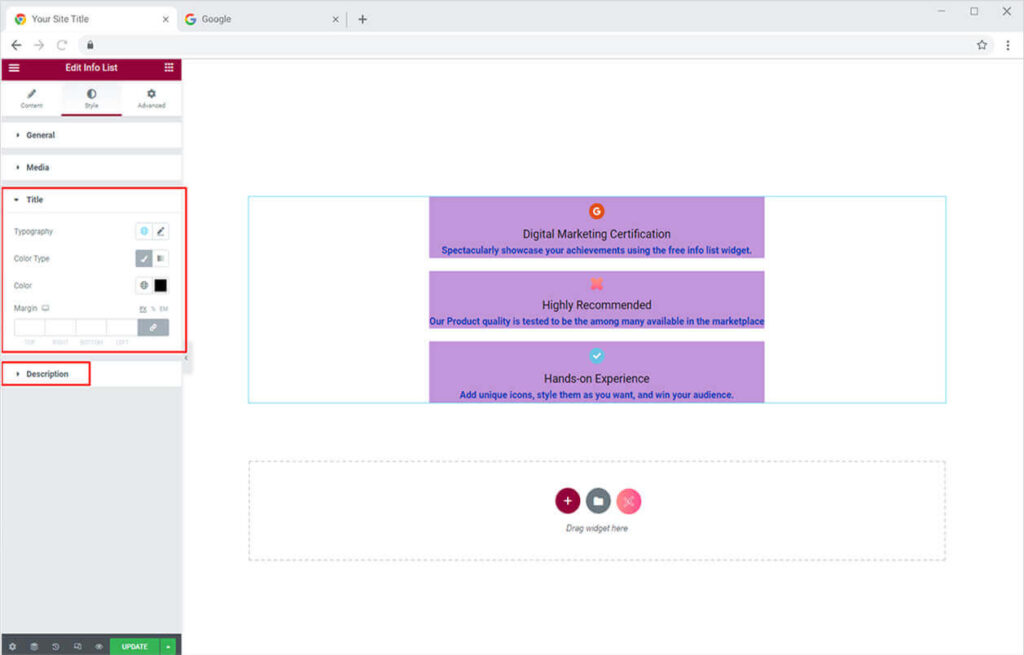Open page settings gear in footer
The image size is (1024, 655).
click(x=12, y=646)
